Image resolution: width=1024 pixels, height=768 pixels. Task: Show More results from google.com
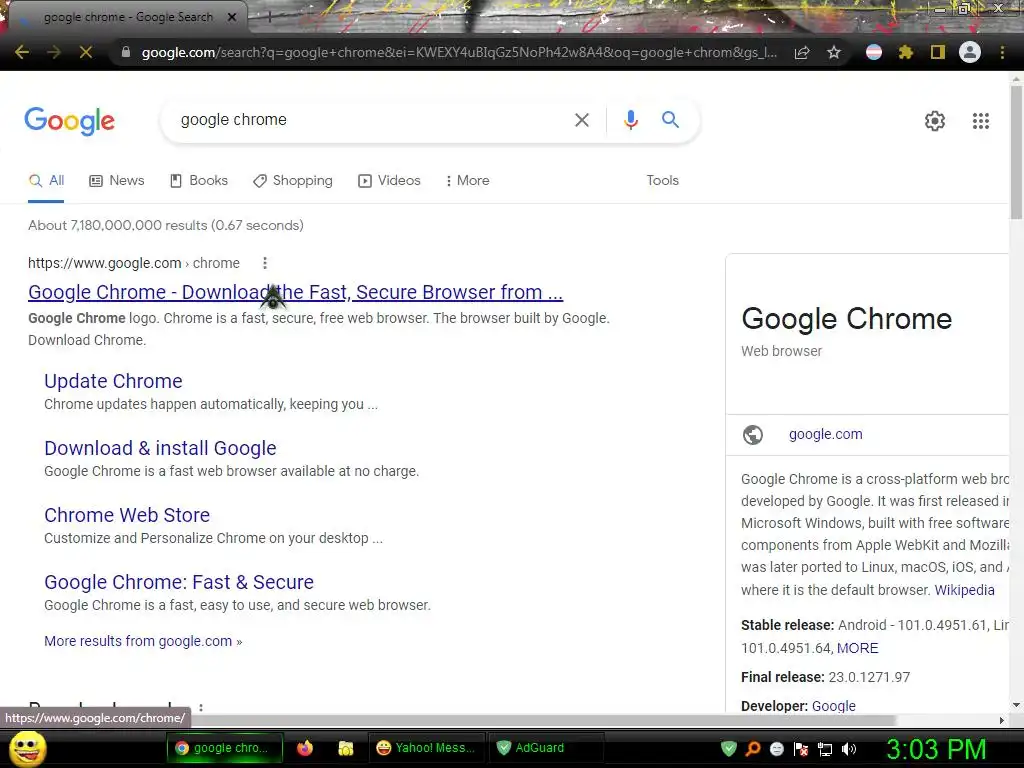[x=143, y=641]
